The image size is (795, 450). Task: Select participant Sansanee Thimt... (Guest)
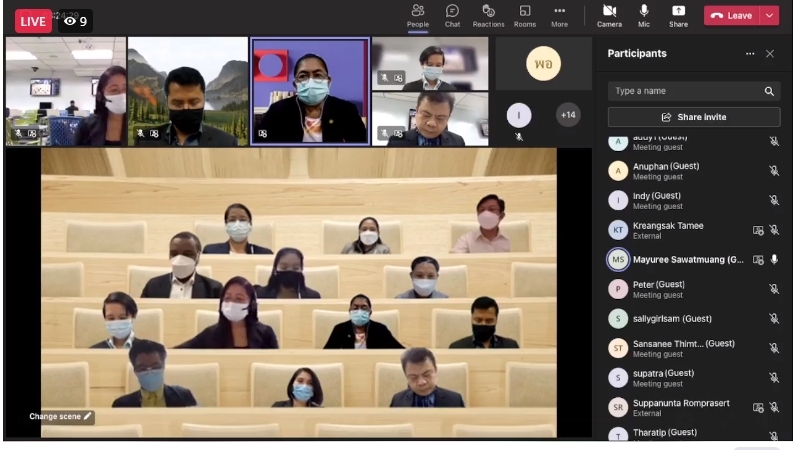(694, 348)
